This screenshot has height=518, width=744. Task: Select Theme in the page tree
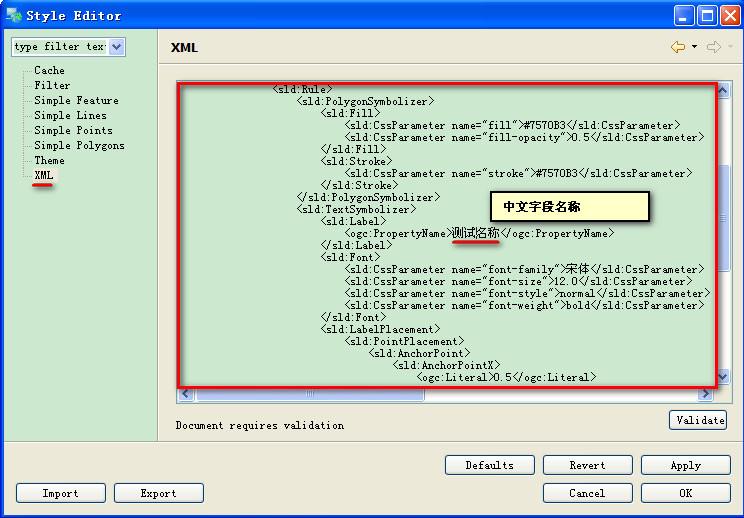coord(49,160)
